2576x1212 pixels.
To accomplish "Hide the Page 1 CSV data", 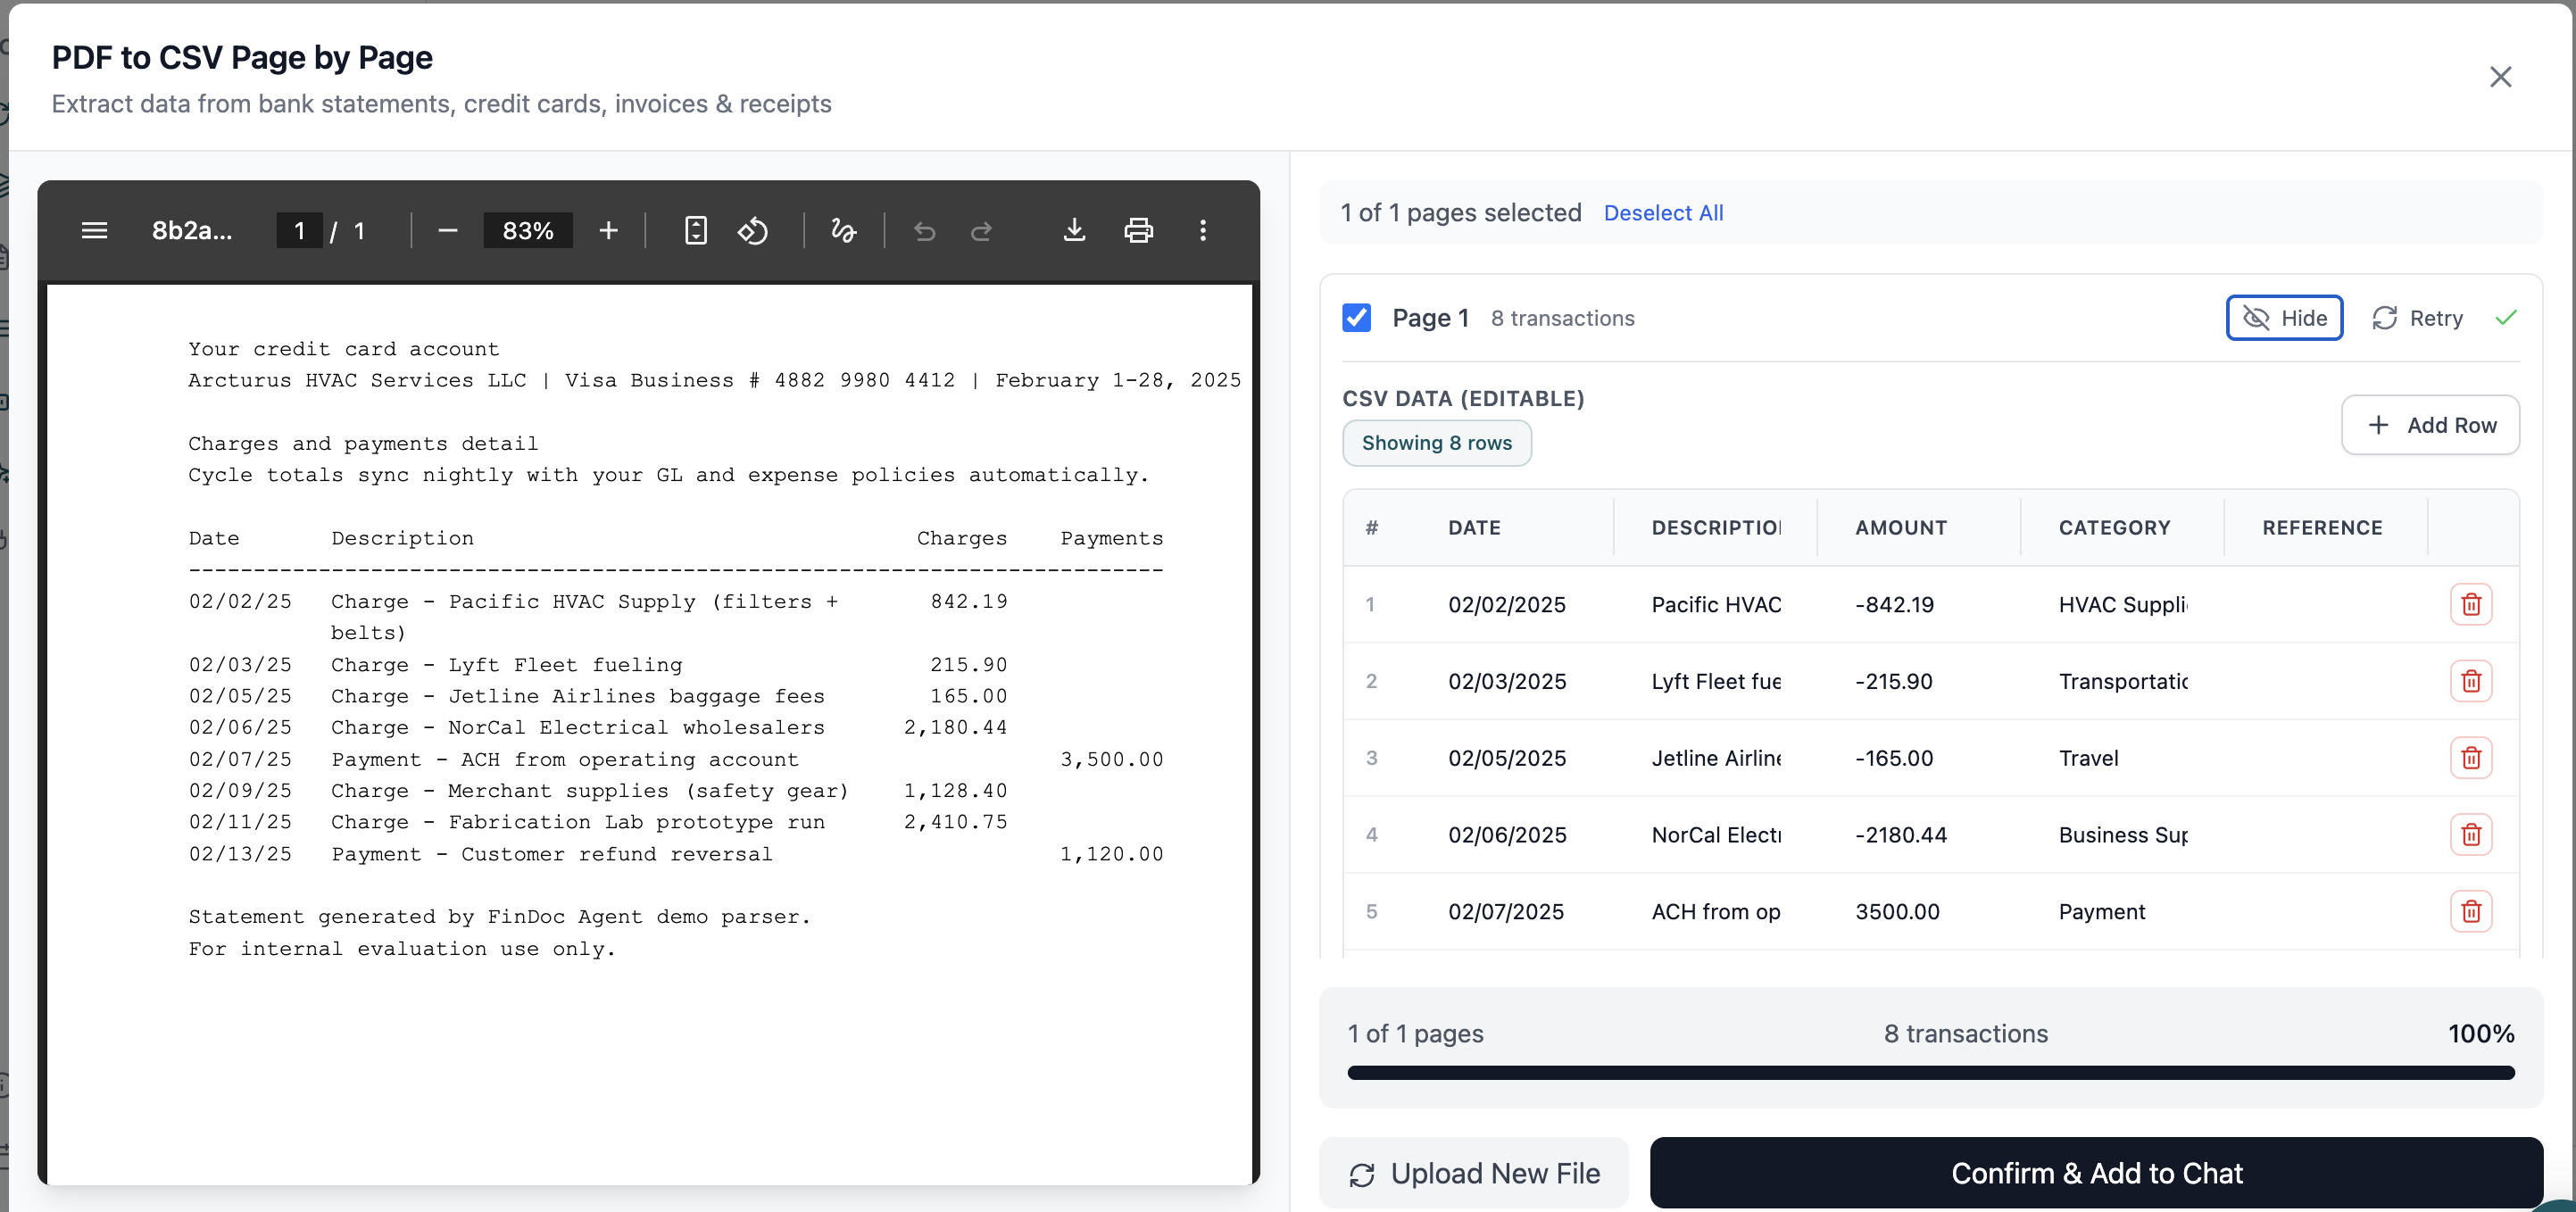I will coord(2284,318).
